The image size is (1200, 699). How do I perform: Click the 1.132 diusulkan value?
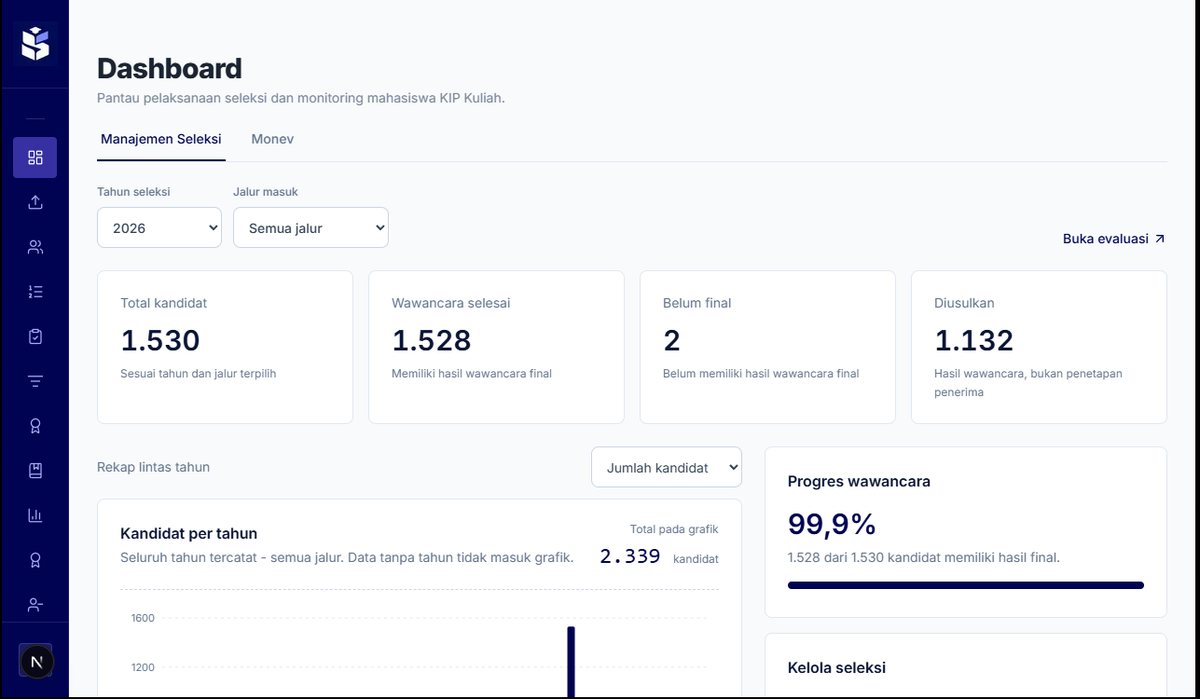click(x=974, y=340)
